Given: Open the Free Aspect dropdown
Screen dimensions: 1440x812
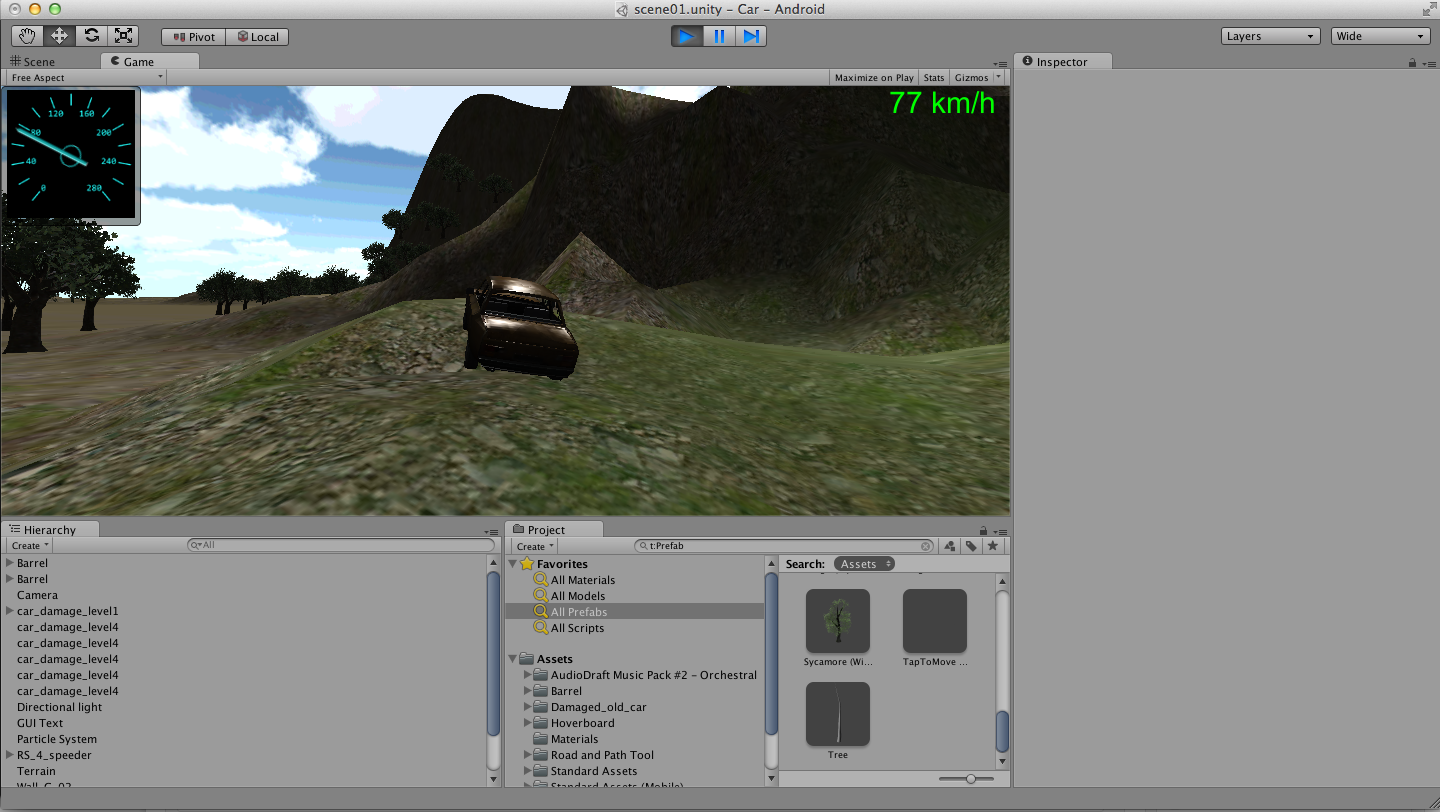Looking at the screenshot, I should pyautogui.click(x=85, y=77).
